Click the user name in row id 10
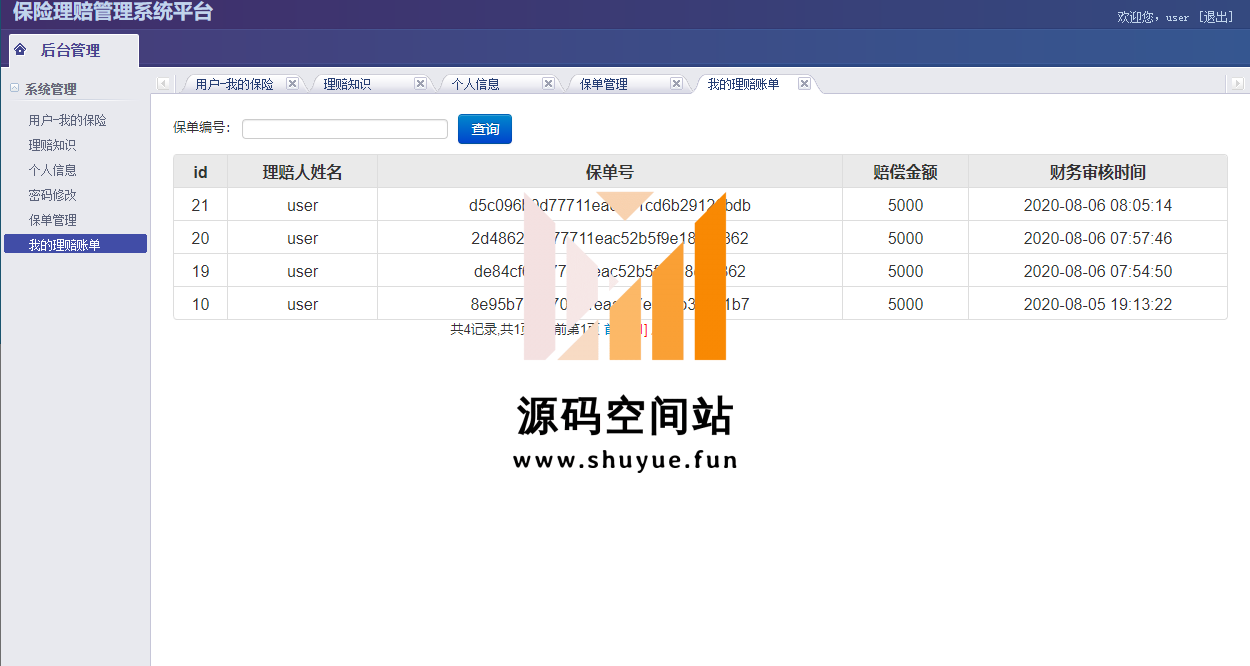The height and width of the screenshot is (666, 1250). (303, 304)
